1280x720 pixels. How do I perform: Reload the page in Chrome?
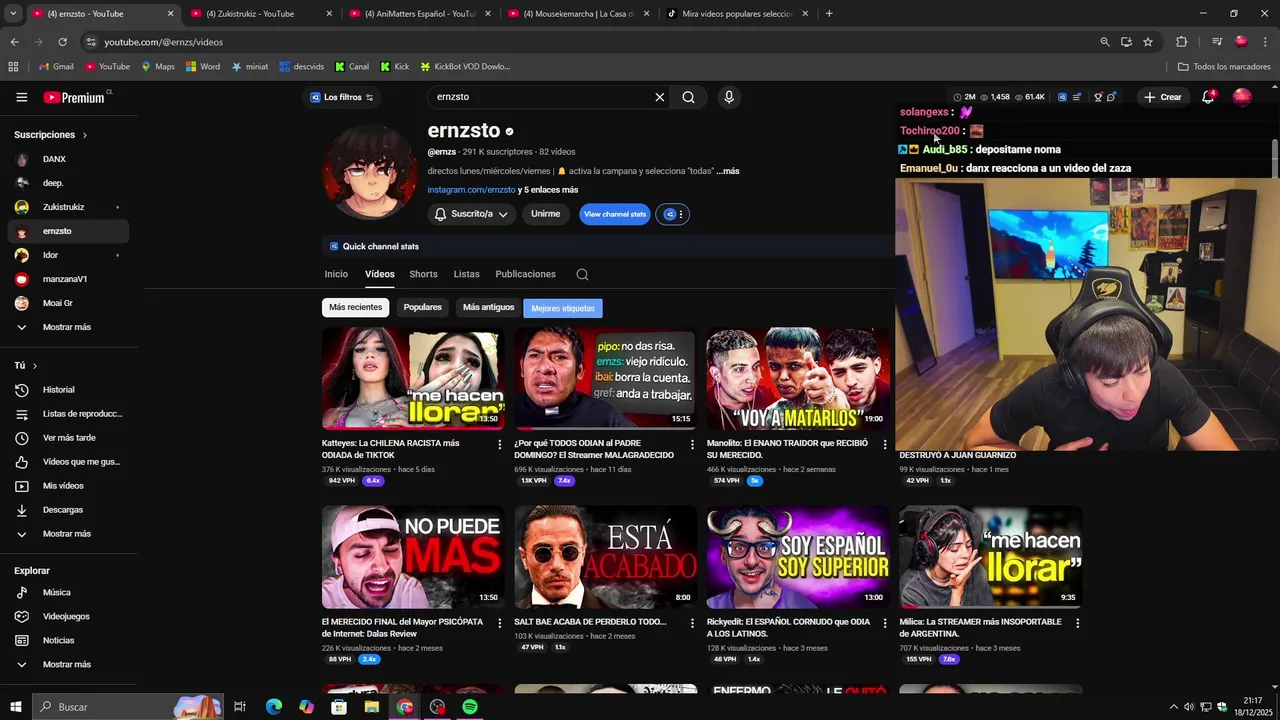click(62, 42)
